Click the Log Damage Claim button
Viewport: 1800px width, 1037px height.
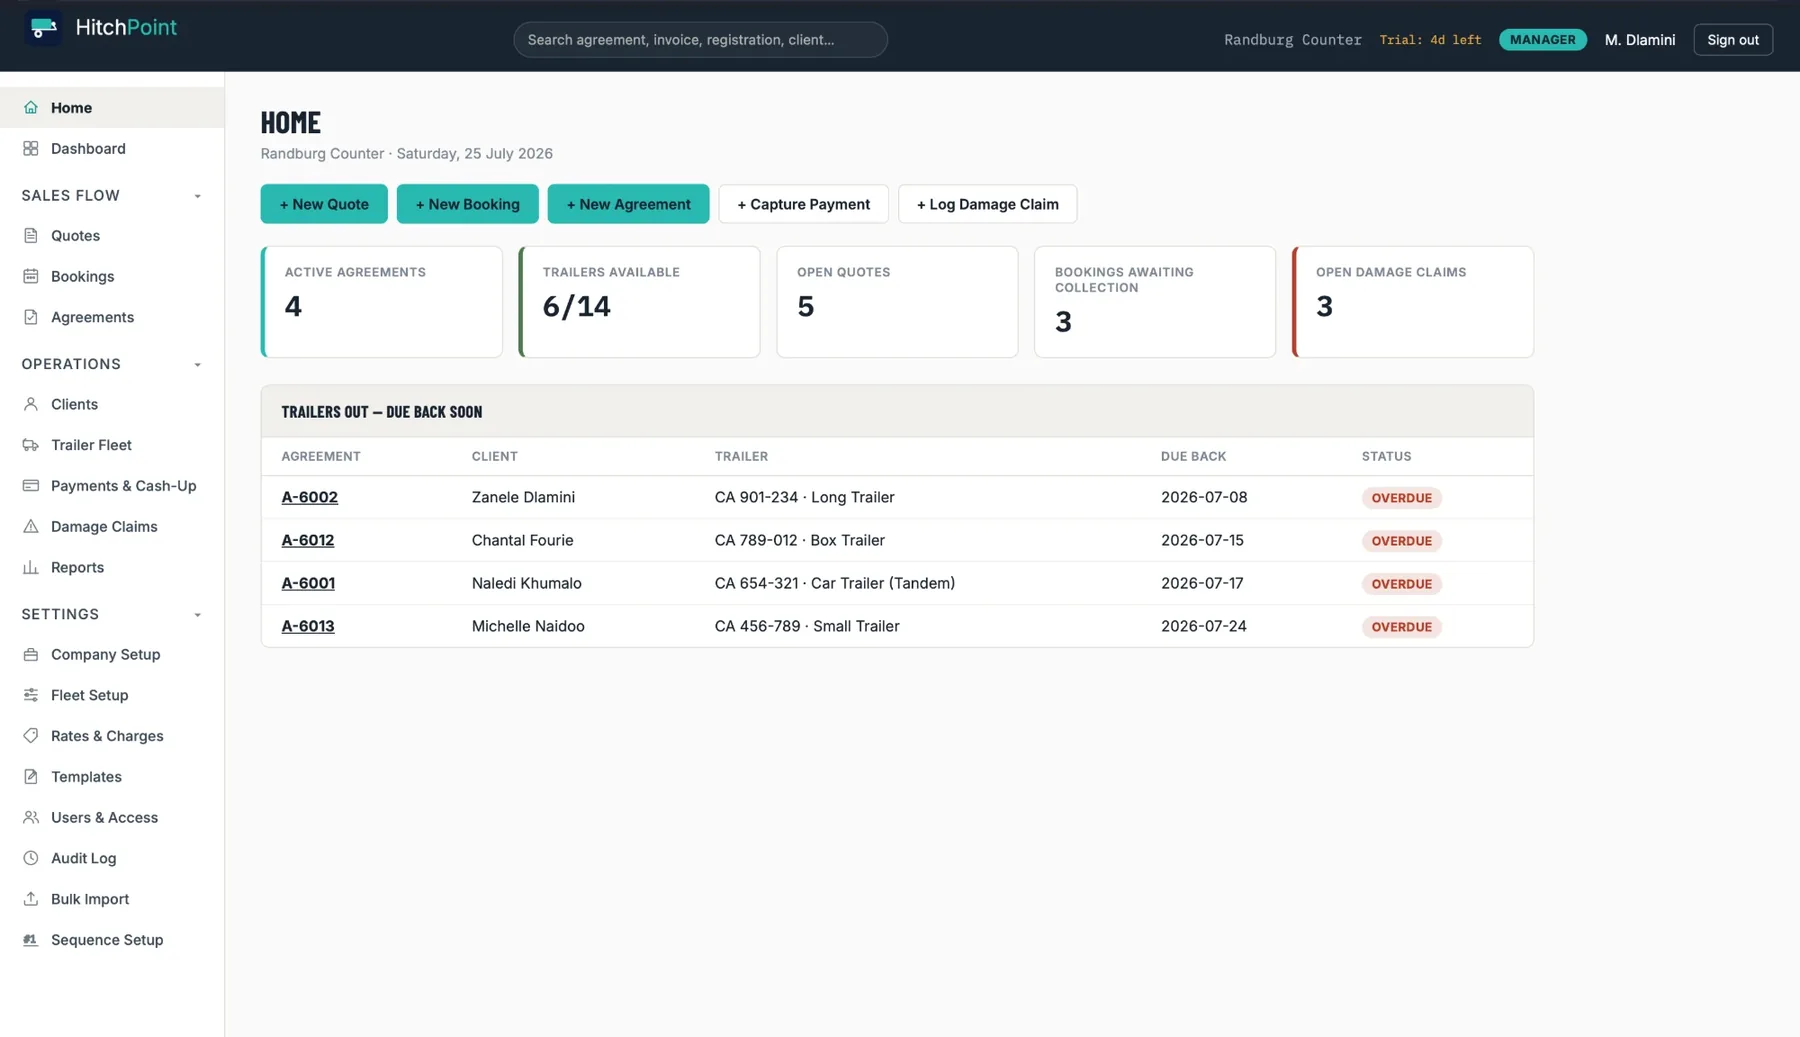point(987,204)
